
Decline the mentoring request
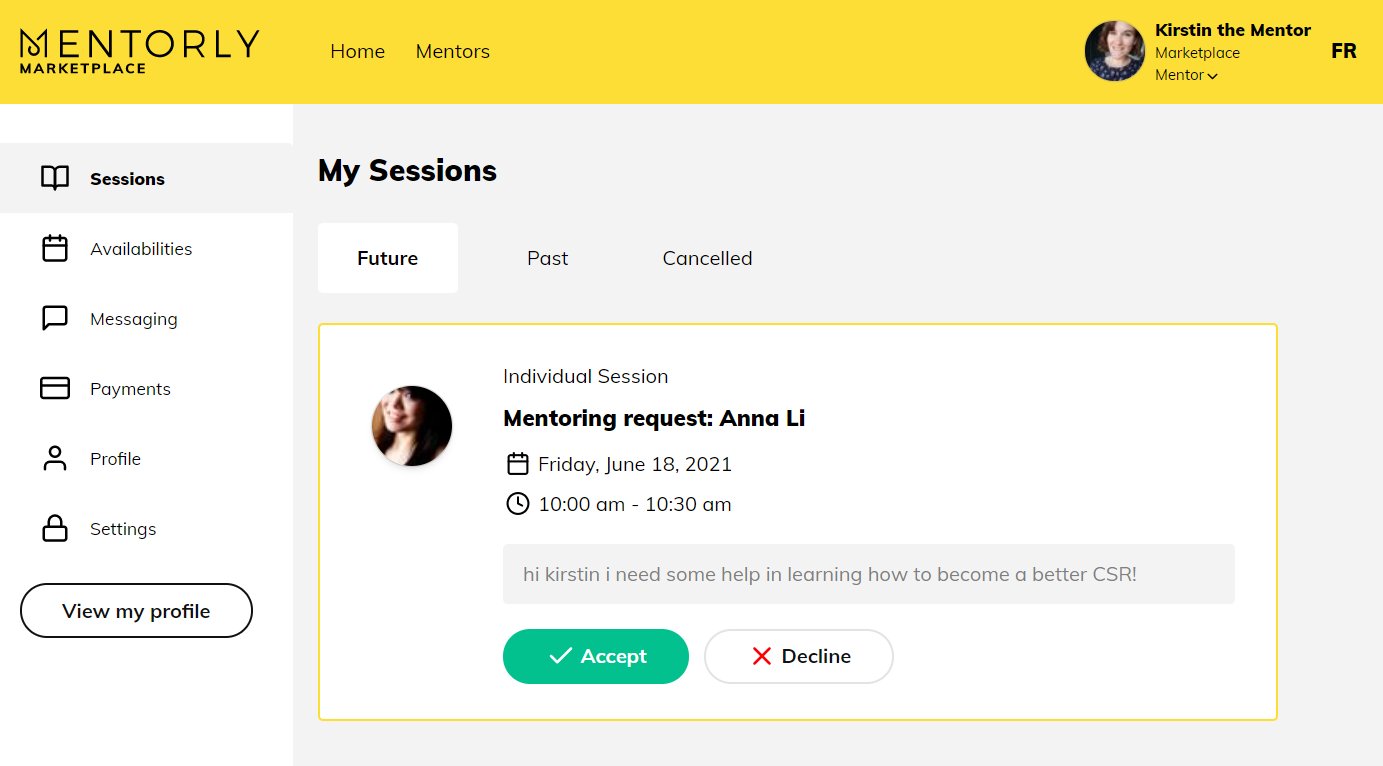tap(798, 656)
